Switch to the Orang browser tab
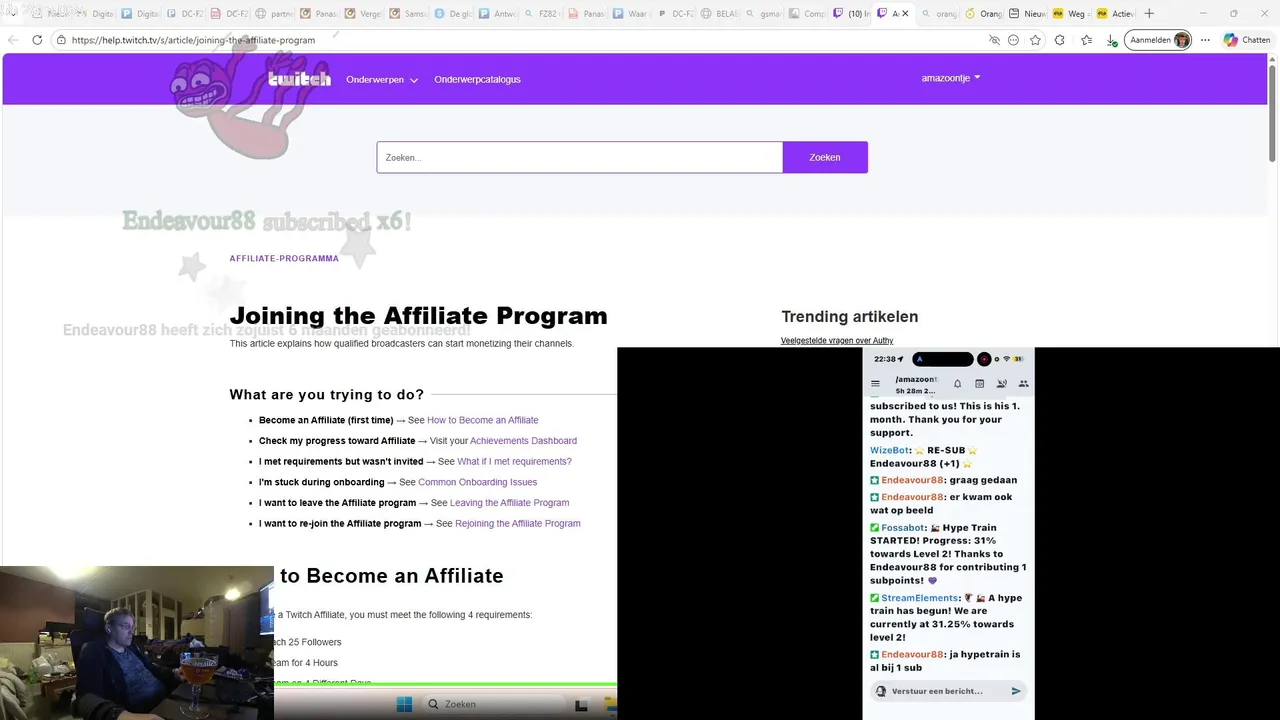This screenshot has width=1280, height=720. click(982, 13)
